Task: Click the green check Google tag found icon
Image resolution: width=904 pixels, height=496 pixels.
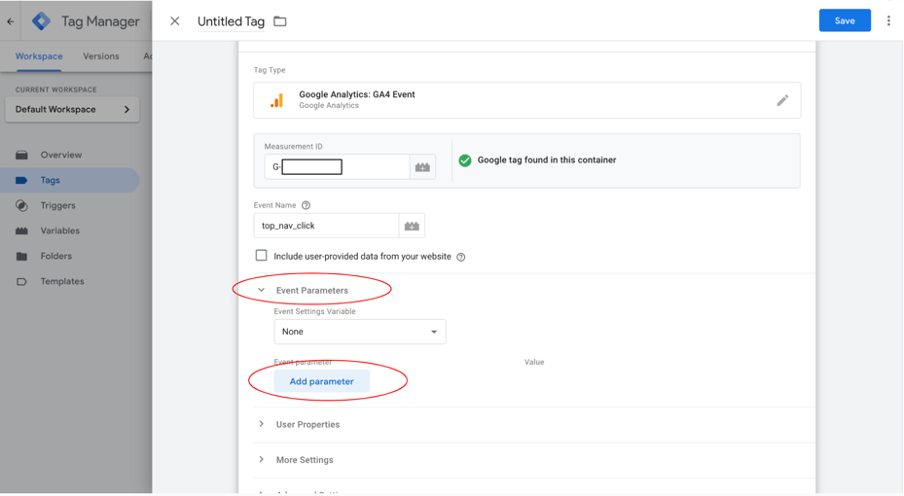Action: coord(465,160)
